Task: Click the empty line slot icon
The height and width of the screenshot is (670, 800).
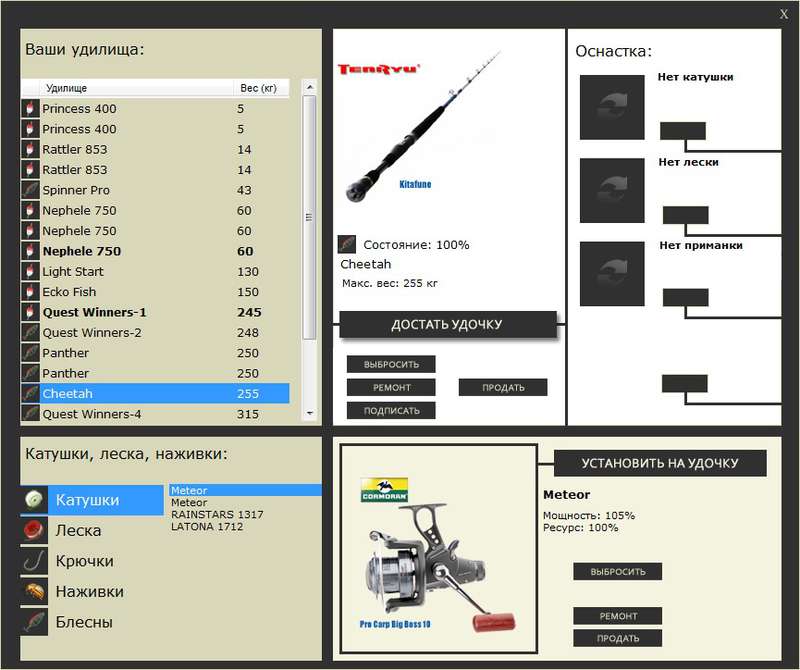Action: click(x=612, y=190)
